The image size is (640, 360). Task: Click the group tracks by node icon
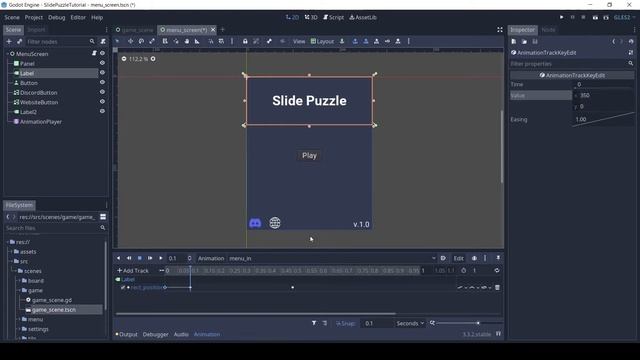[x=325, y=323]
